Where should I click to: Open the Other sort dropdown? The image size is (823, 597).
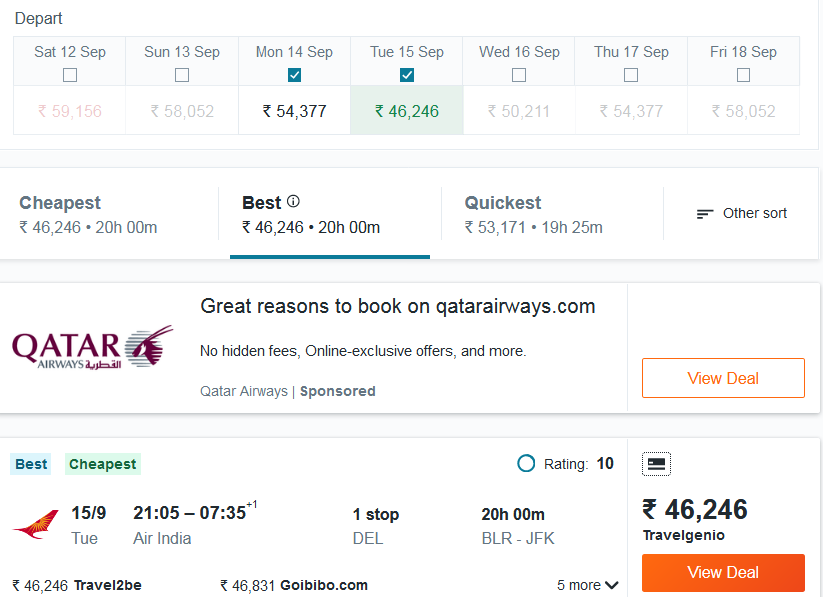pos(742,213)
